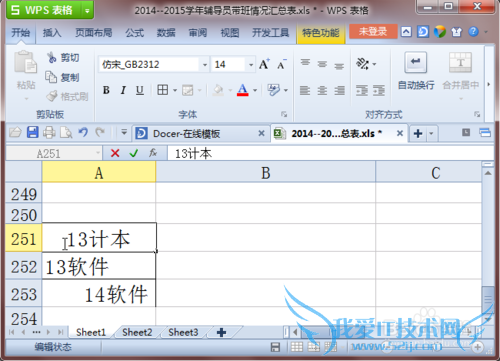This screenshot has height=361, width=500.
Task: Open borders dropdown arrow
Action: (175, 90)
